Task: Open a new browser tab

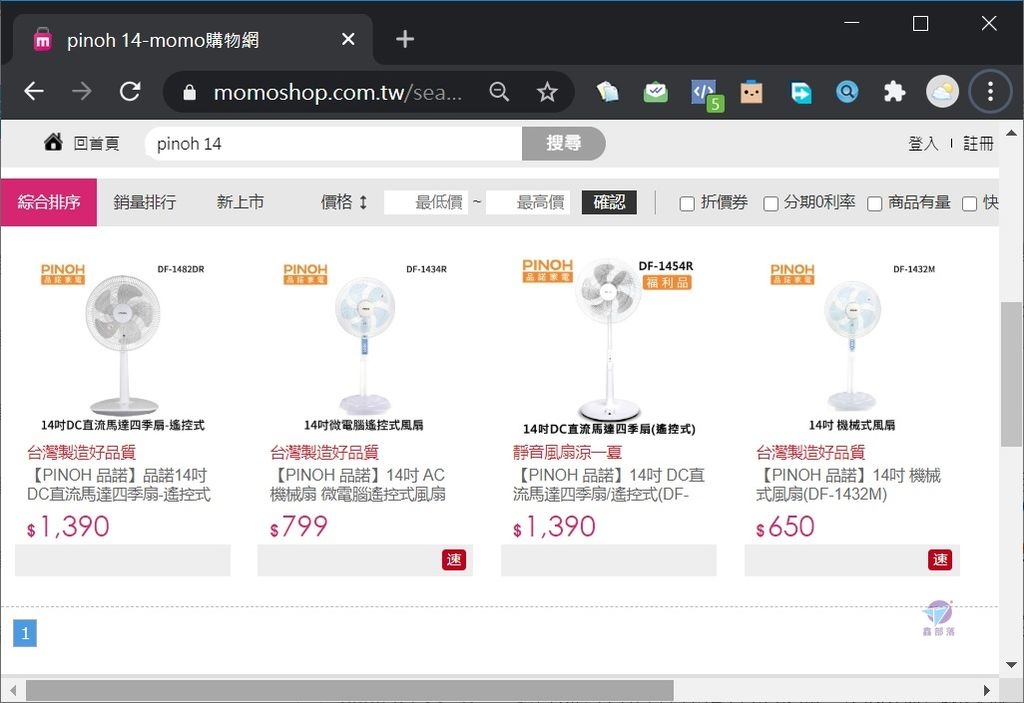Action: coord(405,39)
